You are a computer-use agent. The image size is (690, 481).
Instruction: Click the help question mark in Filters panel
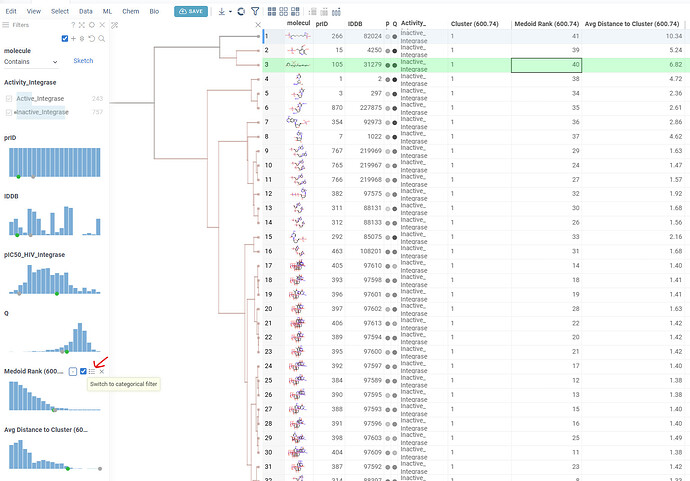coord(73,25)
